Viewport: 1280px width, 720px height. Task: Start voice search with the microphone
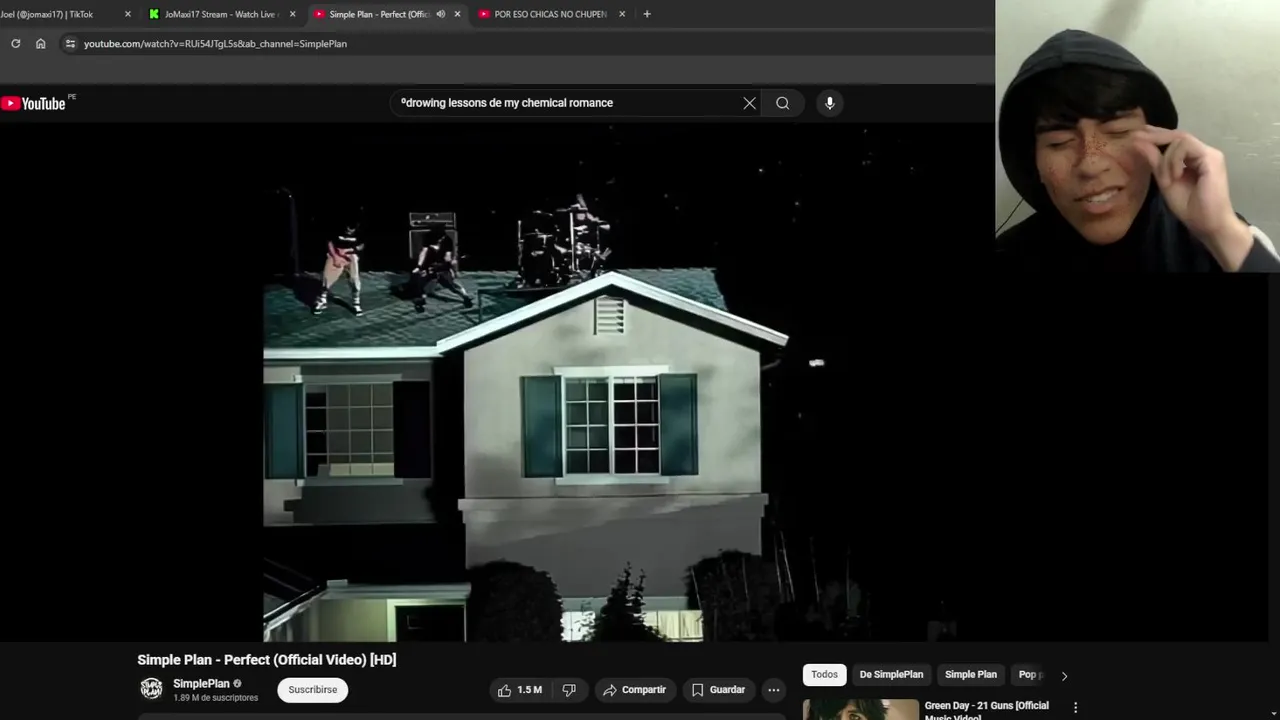click(x=829, y=103)
